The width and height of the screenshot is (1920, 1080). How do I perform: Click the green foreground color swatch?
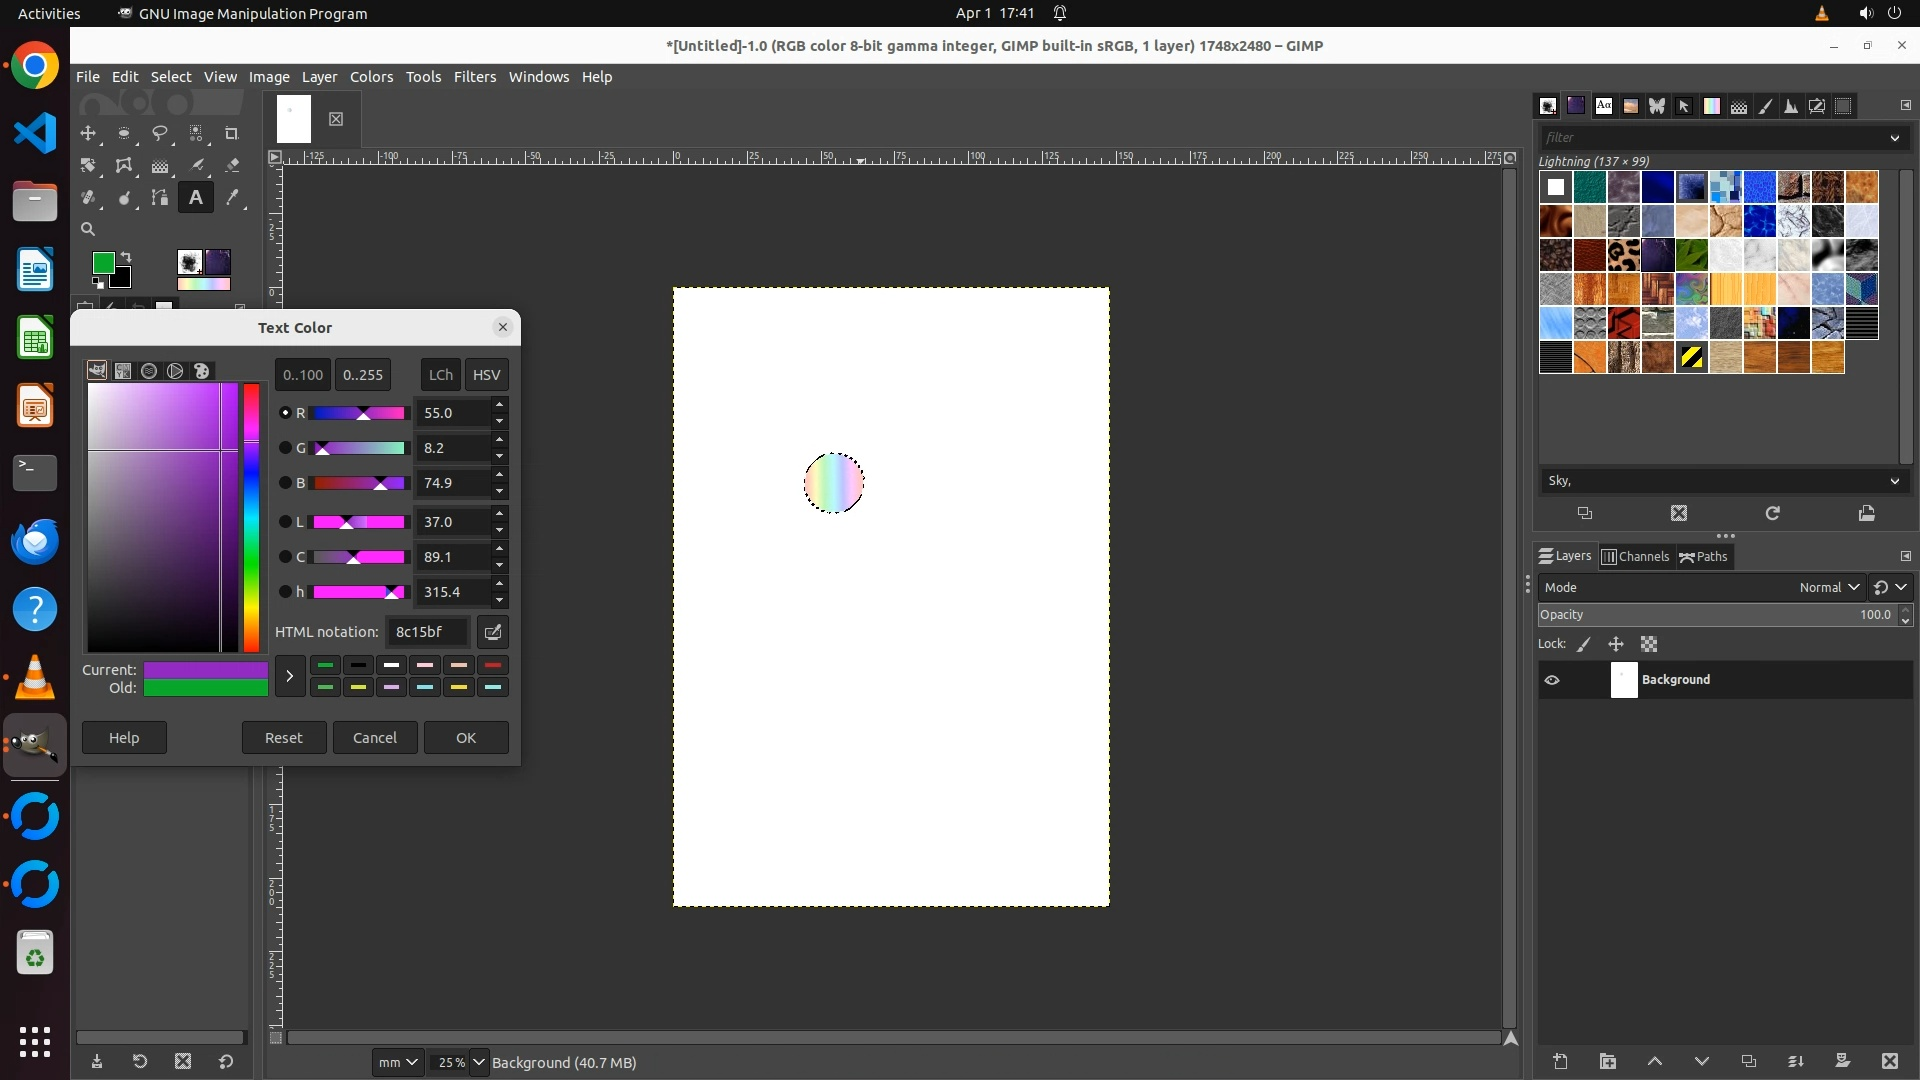tap(103, 262)
